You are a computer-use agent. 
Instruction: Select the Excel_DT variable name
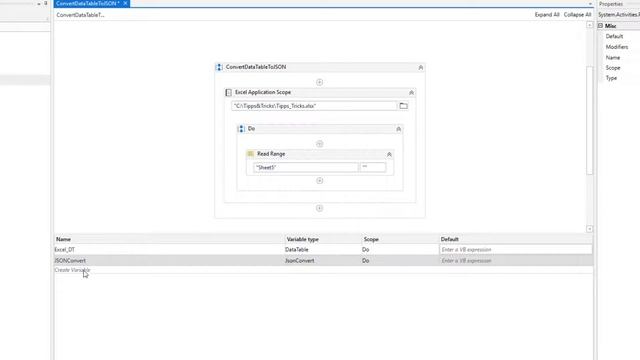click(x=64, y=249)
